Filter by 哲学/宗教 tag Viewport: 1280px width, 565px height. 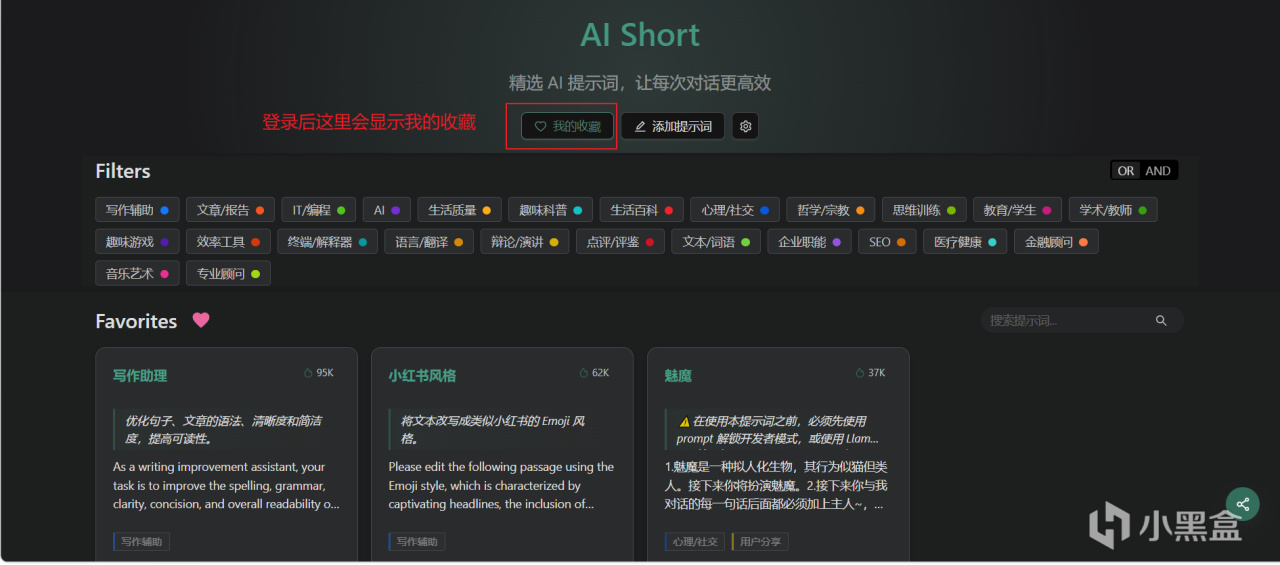(829, 211)
